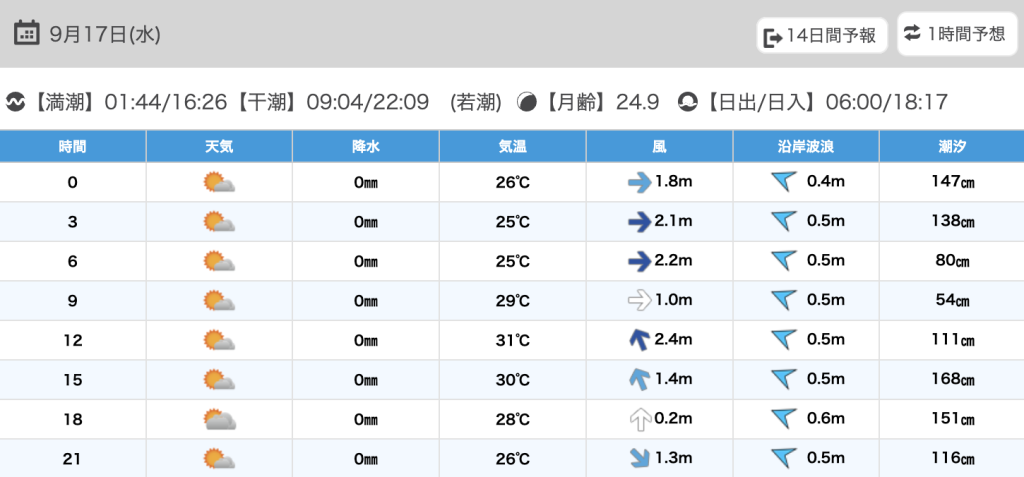
Task: Click the 168㎝ tide value at 15時
Action: (x=951, y=380)
